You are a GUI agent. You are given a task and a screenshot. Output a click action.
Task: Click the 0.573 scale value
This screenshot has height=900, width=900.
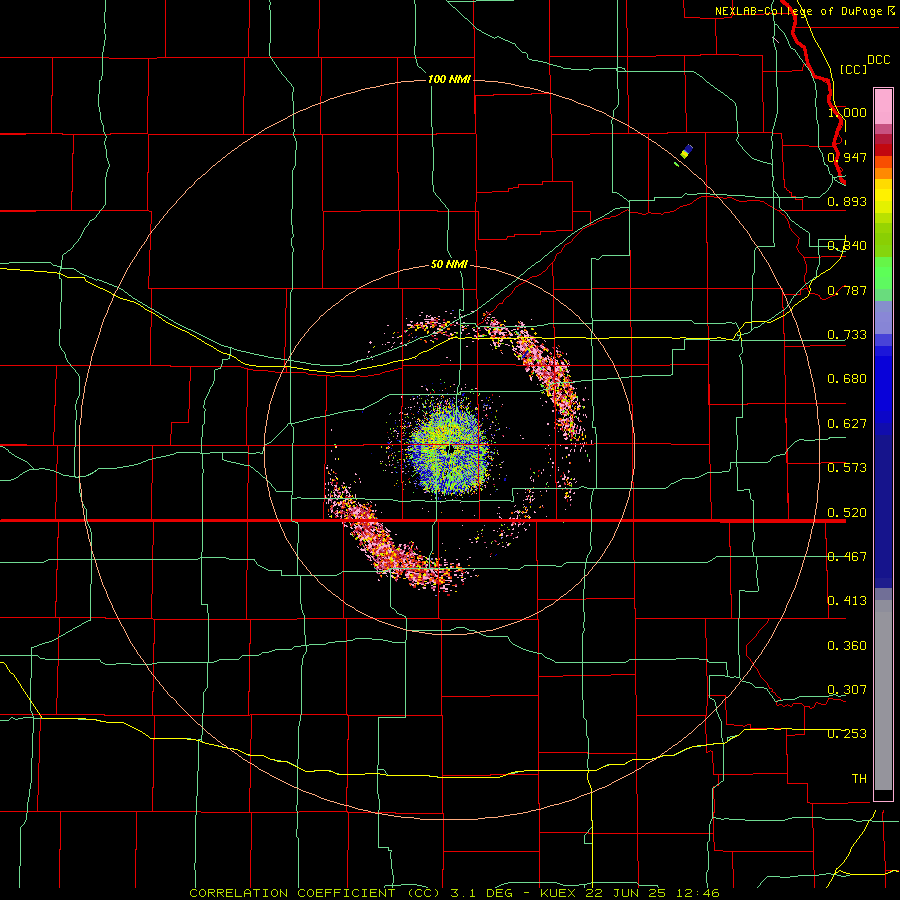[847, 467]
